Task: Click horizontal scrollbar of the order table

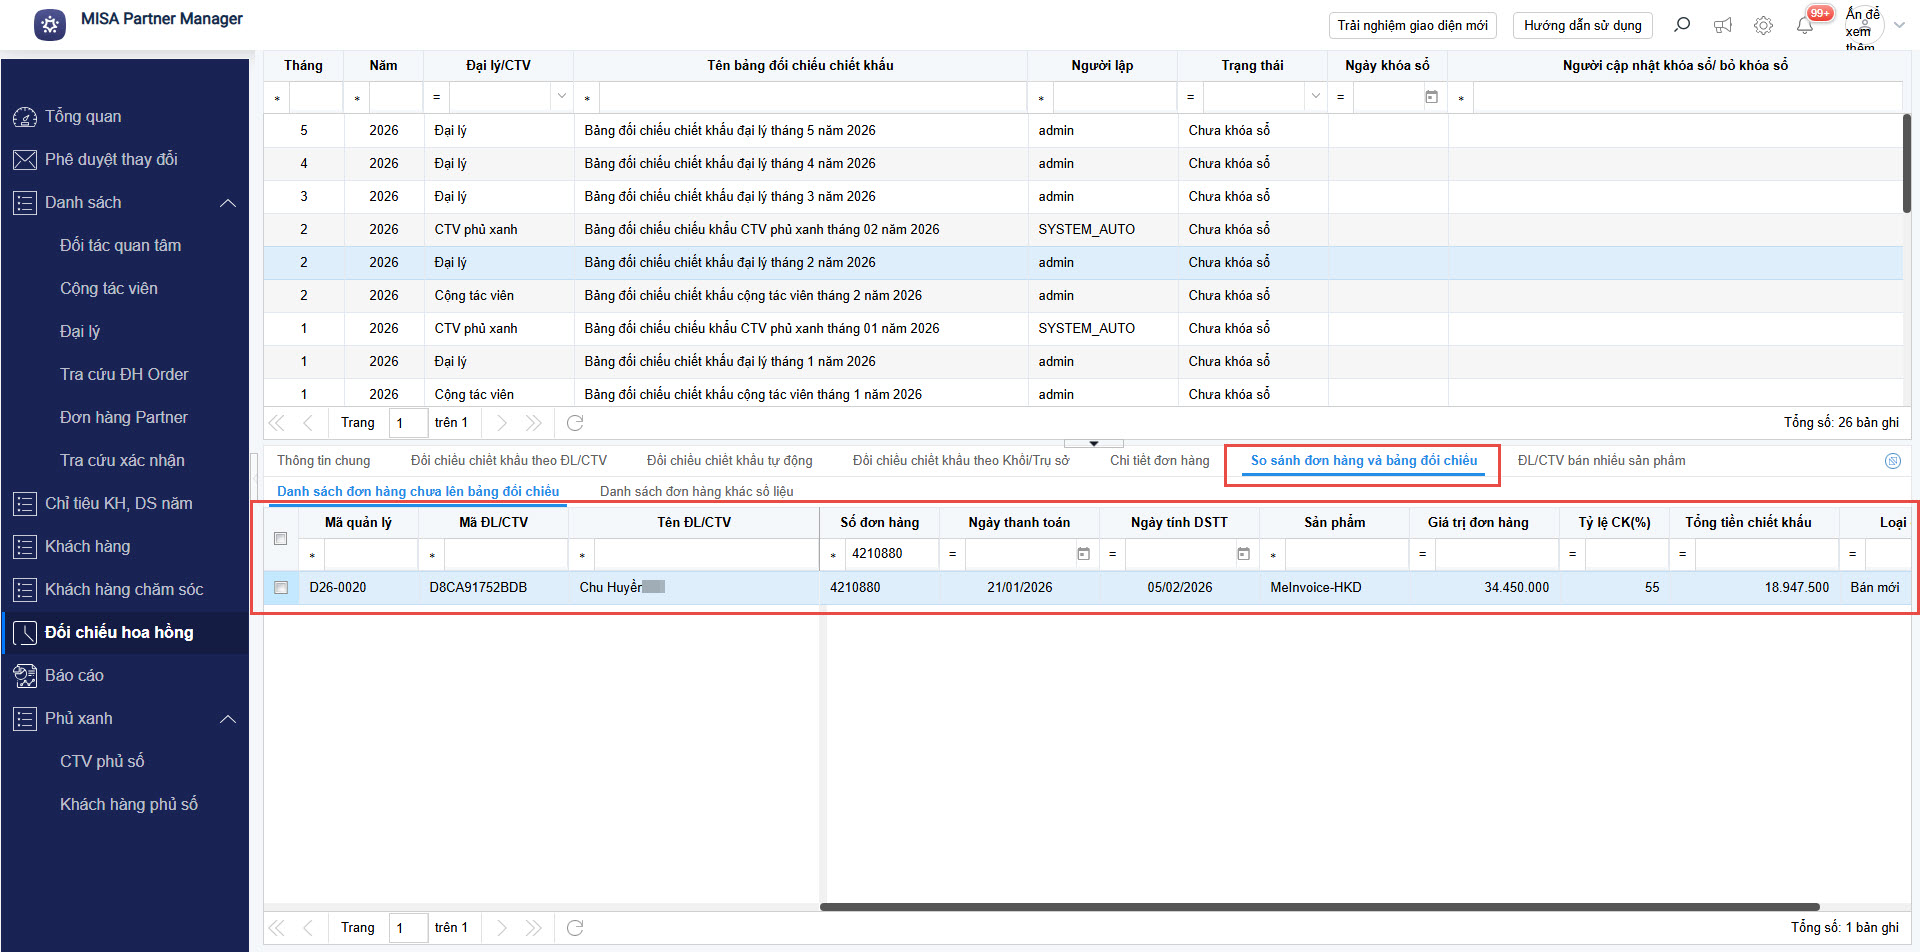Action: tap(1318, 907)
